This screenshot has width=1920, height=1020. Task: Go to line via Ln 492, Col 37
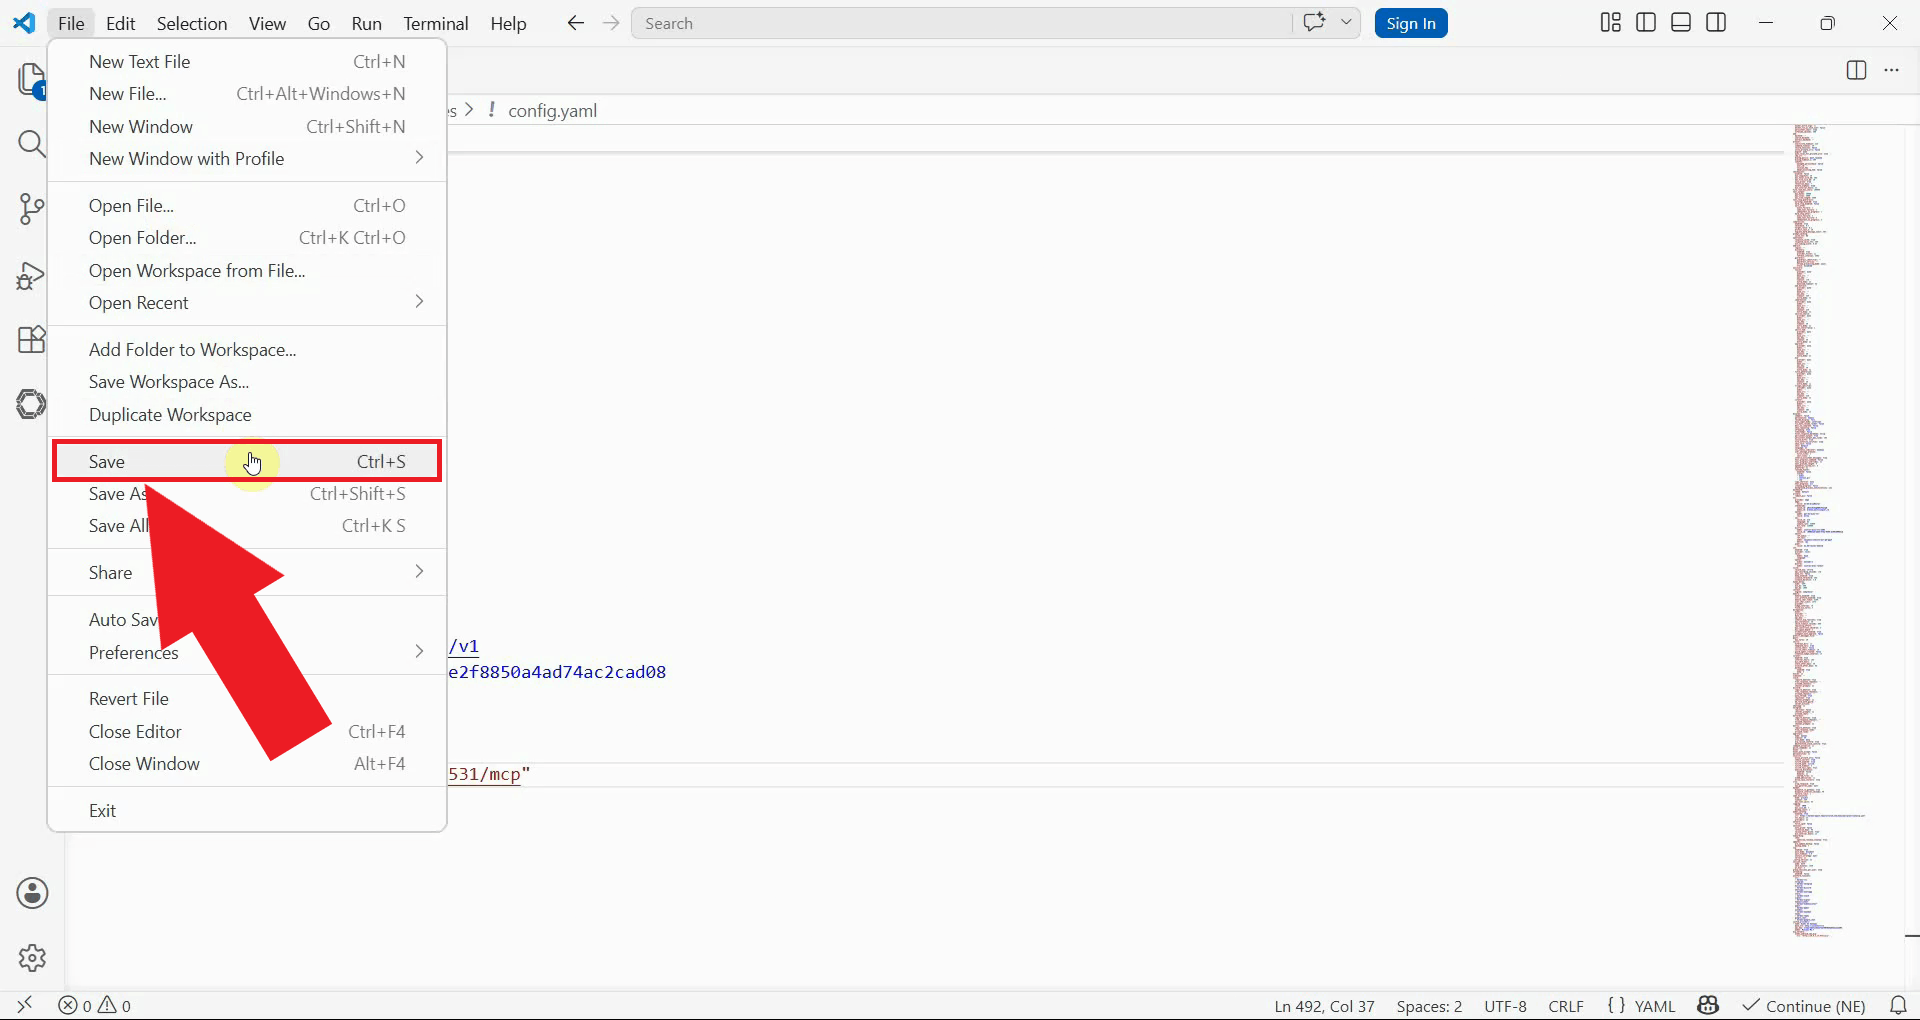[x=1324, y=1006]
